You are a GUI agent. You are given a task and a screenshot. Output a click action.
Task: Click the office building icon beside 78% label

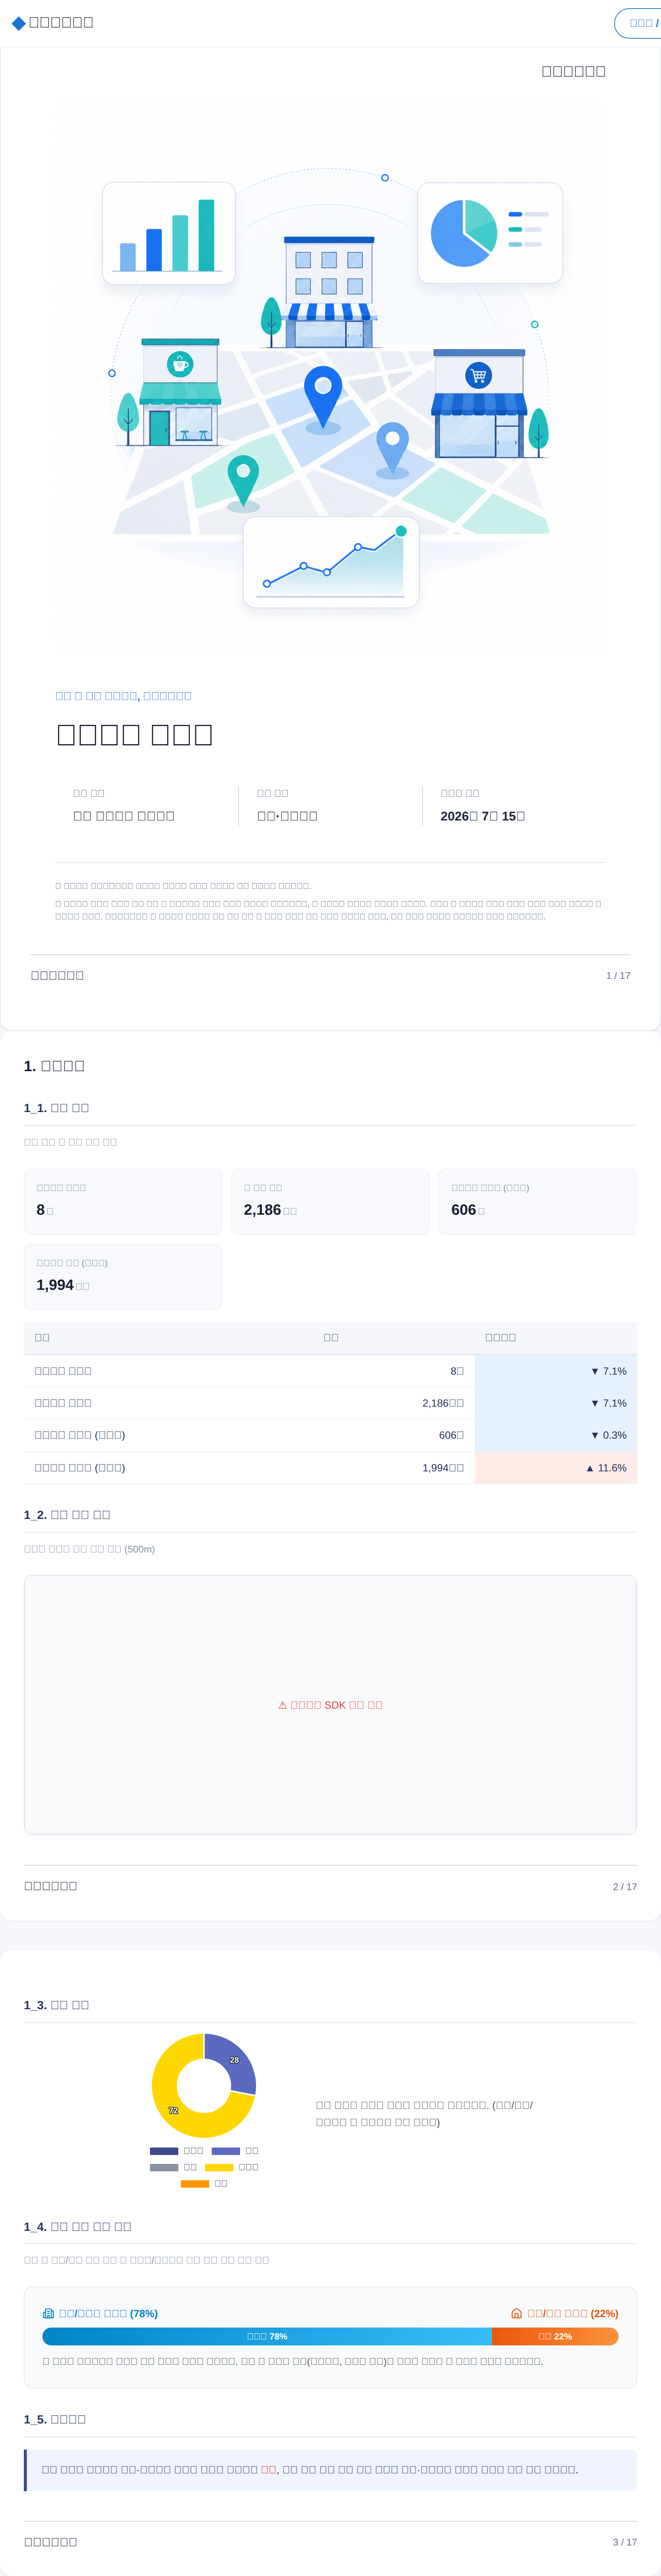(48, 2313)
